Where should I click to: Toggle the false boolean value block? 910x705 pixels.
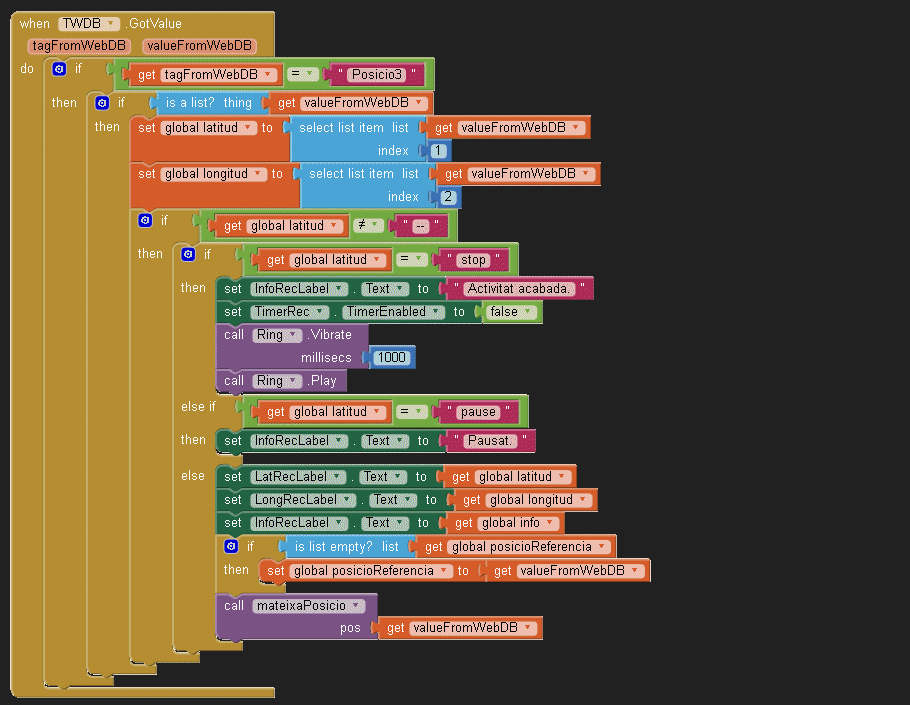point(511,312)
